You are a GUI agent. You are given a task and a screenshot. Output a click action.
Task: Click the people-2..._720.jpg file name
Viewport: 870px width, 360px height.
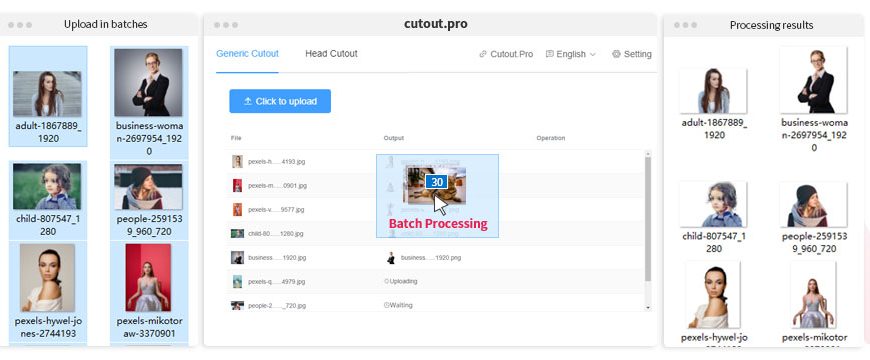click(277, 306)
